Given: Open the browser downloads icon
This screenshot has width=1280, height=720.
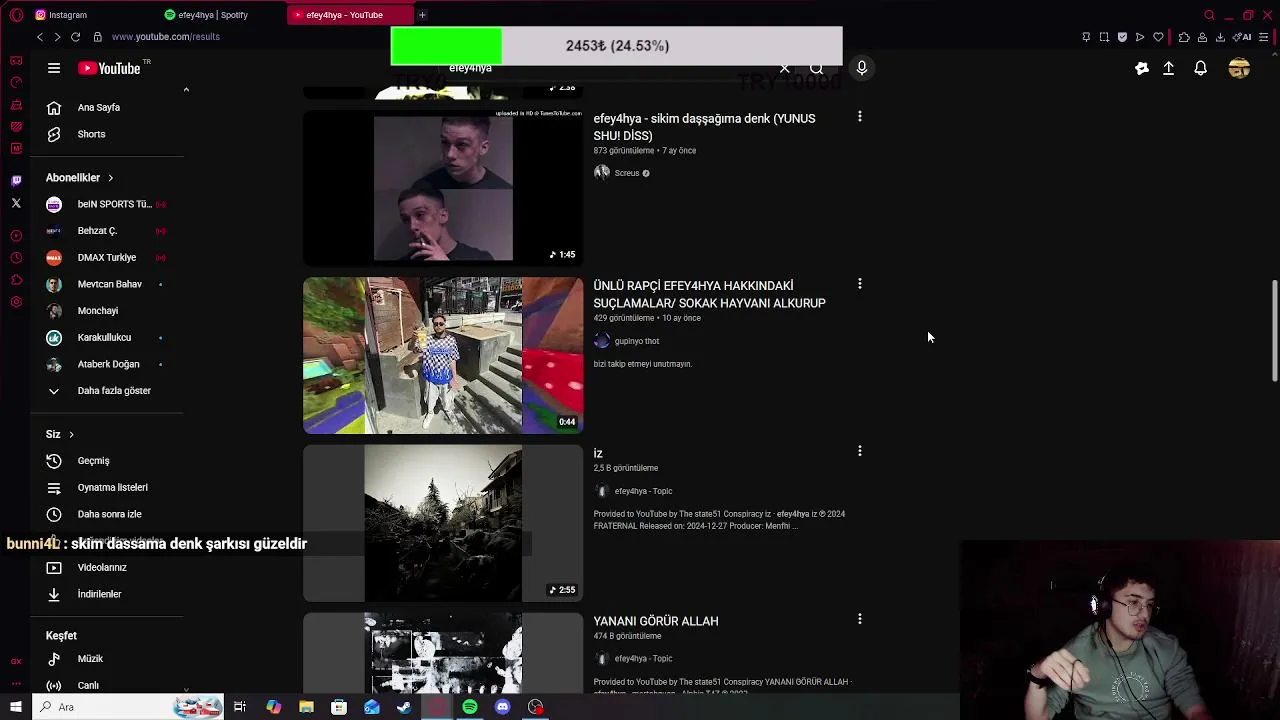Looking at the screenshot, I should pyautogui.click(x=1220, y=37).
